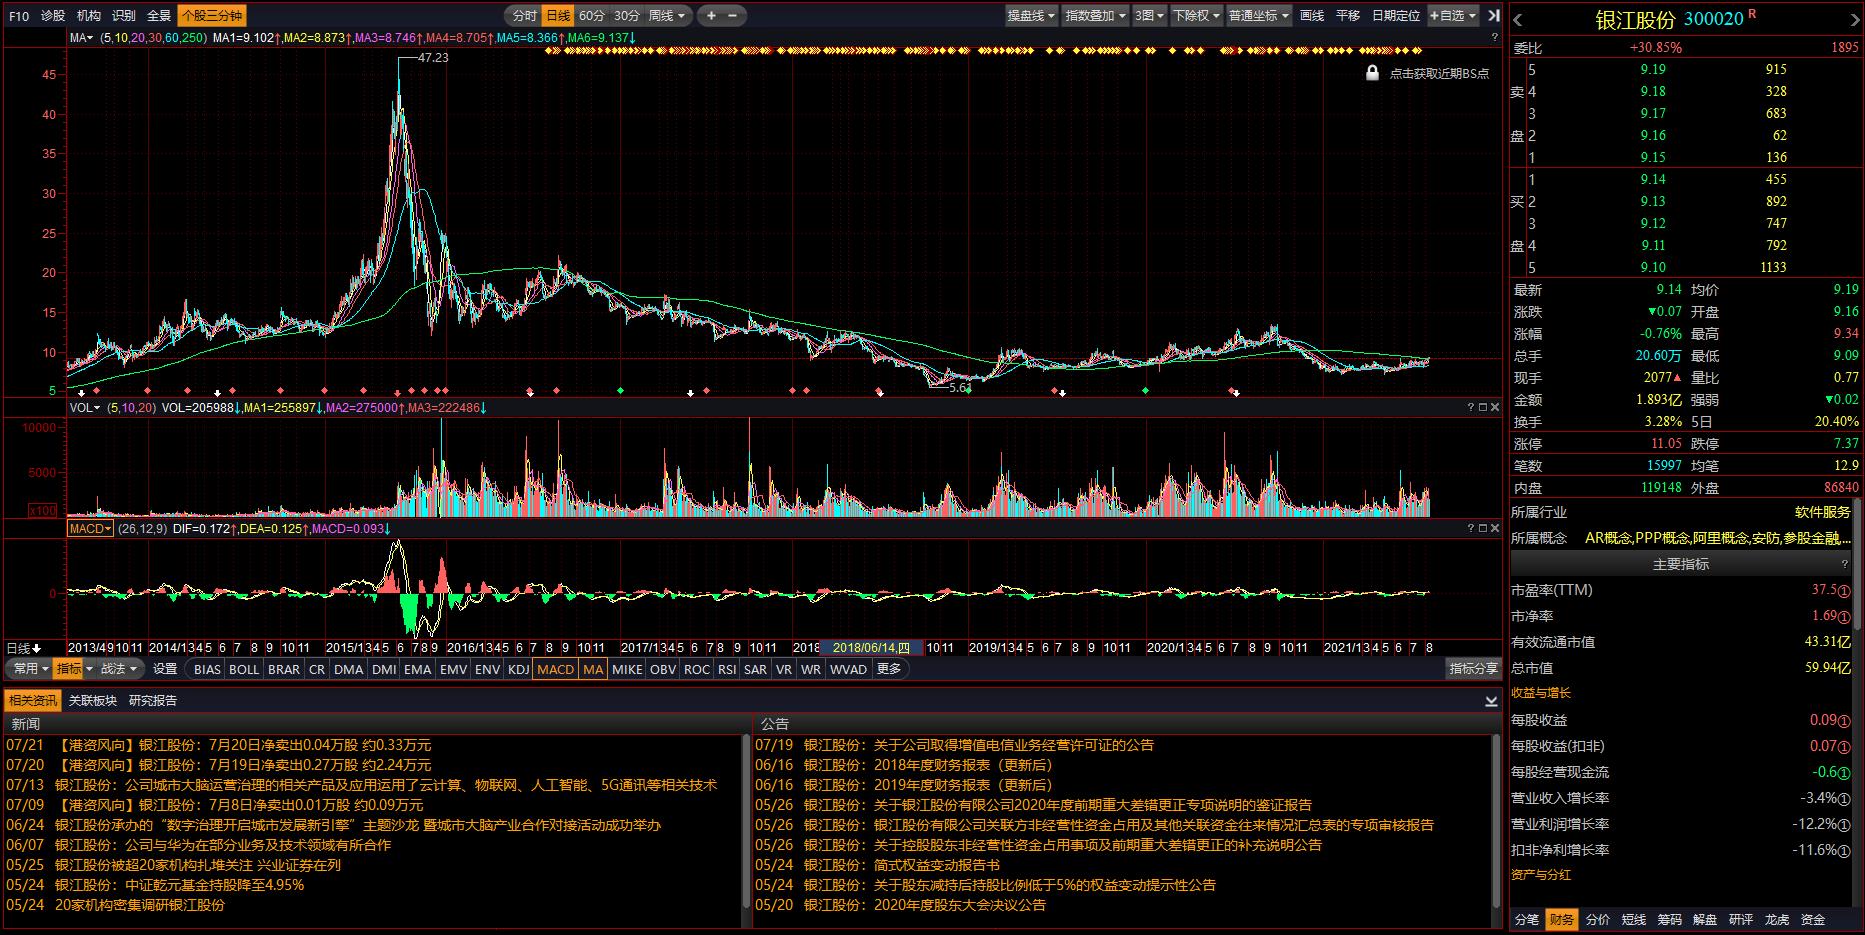
Task: Click the zoom in plus button
Action: 711,15
